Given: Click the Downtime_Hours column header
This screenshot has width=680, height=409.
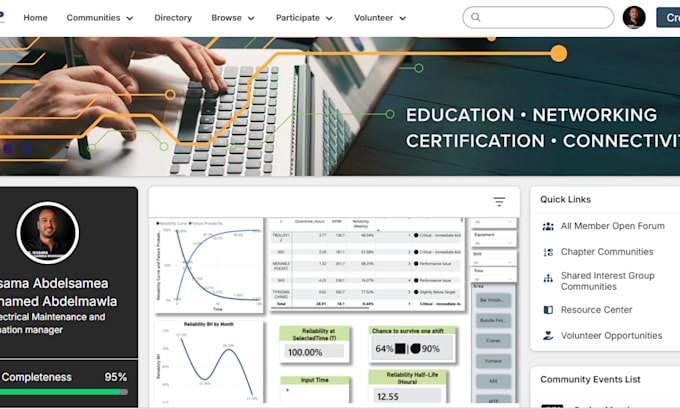Looking at the screenshot, I should [x=310, y=221].
